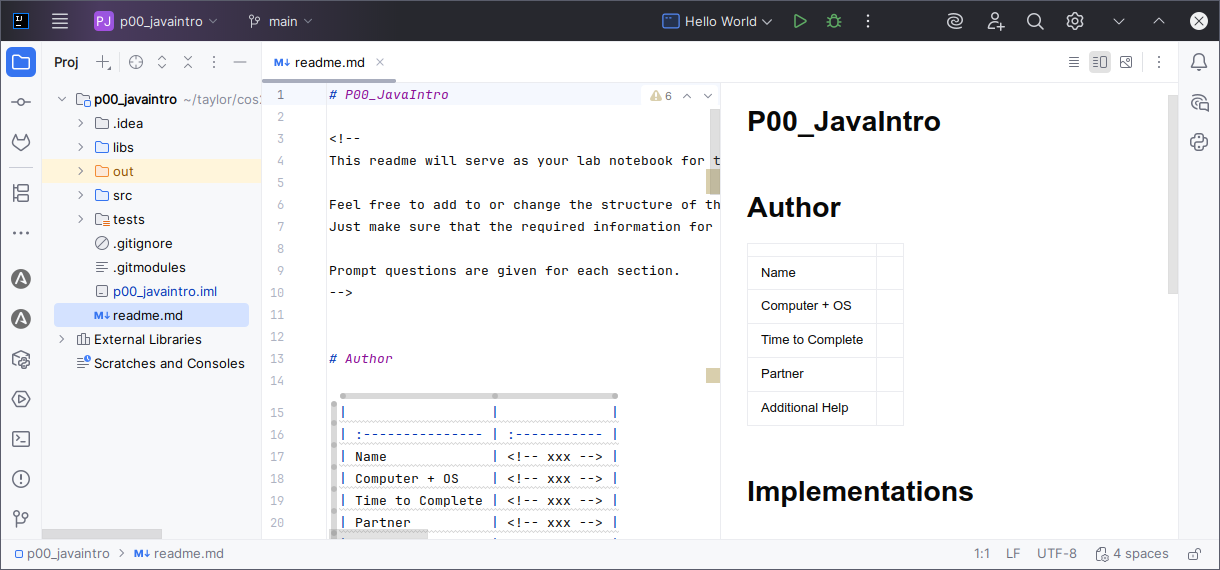Open Hello World run configuration dropdown
Screen dimensions: 1220x570
click(x=718, y=21)
